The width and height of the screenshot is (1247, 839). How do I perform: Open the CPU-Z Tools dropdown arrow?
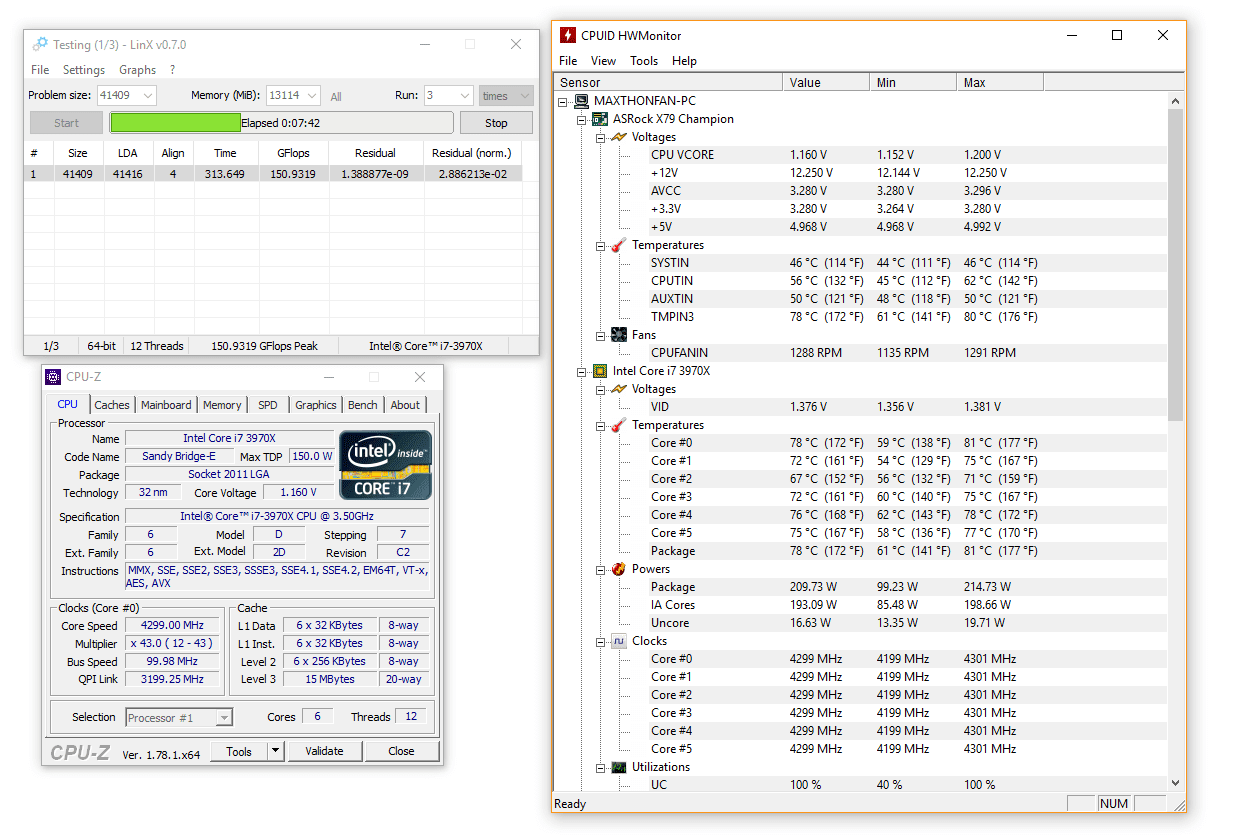tap(276, 751)
